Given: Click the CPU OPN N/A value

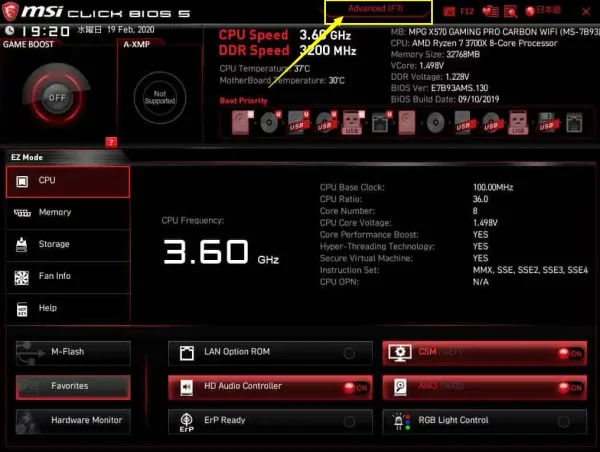Looking at the screenshot, I should click(481, 282).
